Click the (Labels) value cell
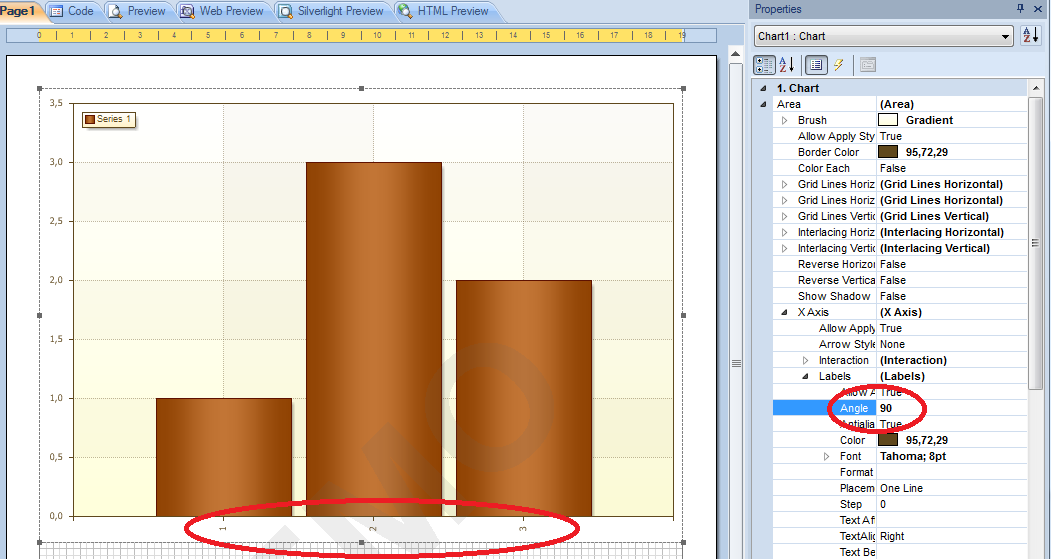 pyautogui.click(x=902, y=377)
